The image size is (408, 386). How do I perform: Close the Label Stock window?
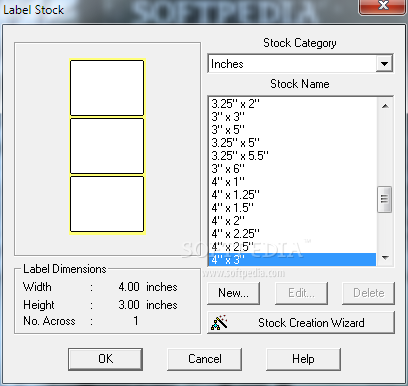click(x=383, y=6)
